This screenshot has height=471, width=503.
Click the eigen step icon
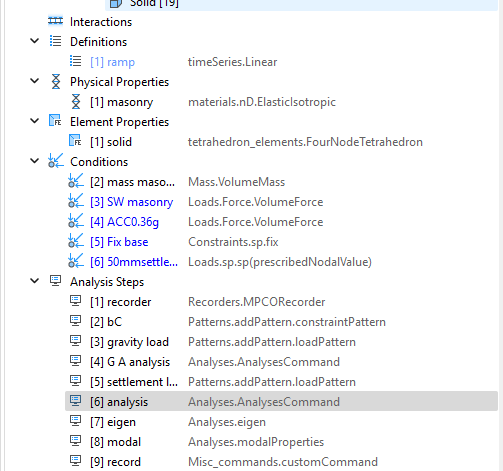[75, 421]
